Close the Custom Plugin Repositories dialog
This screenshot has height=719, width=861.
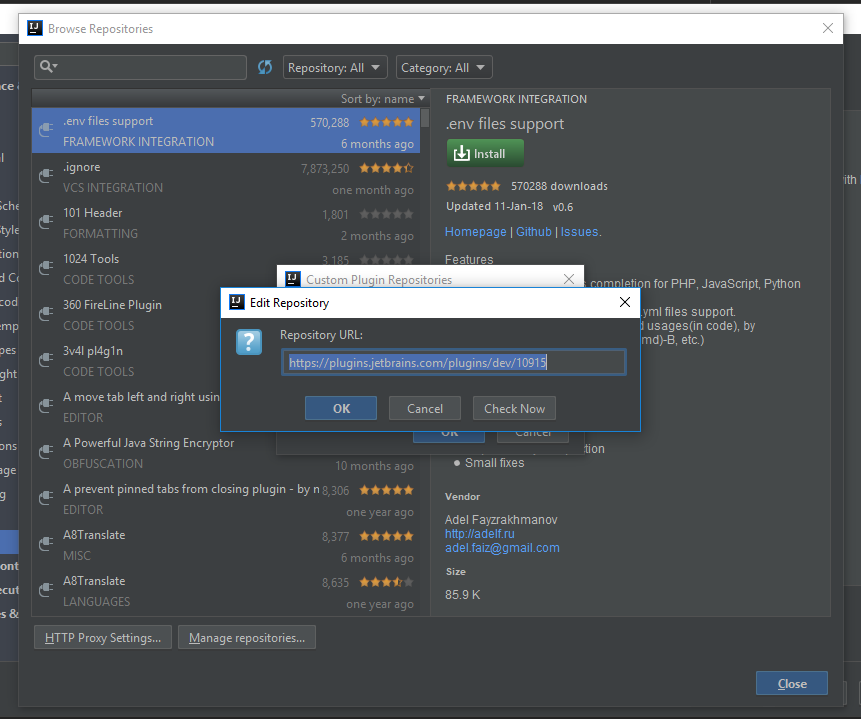coord(569,279)
